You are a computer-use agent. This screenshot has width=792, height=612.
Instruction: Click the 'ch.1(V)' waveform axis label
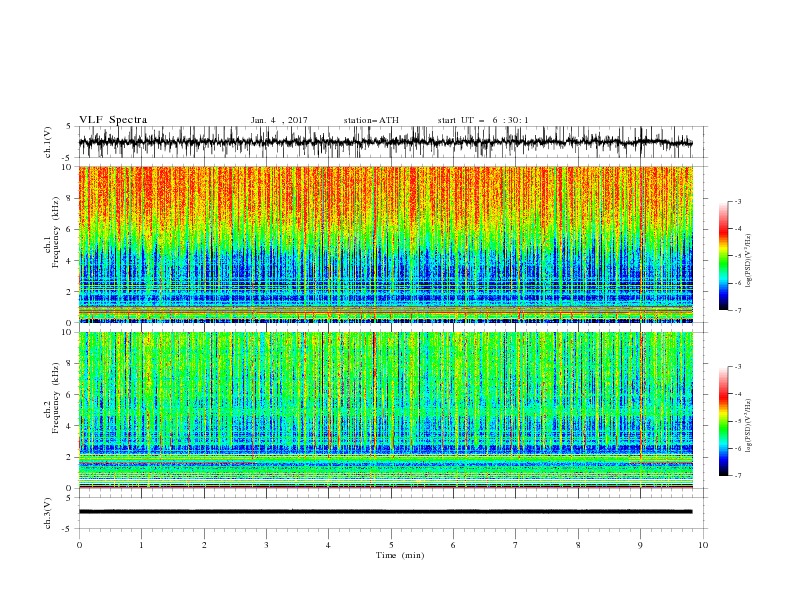coord(48,142)
